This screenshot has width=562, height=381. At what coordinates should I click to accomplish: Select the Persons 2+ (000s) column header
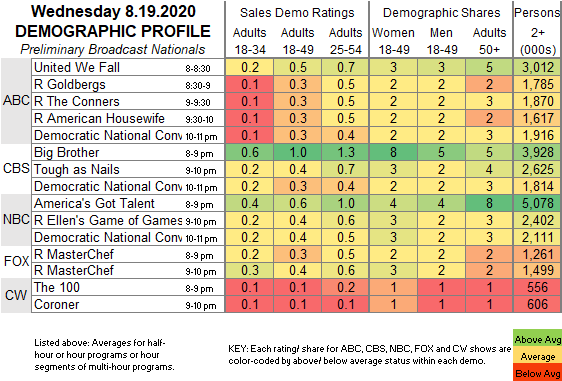click(538, 32)
